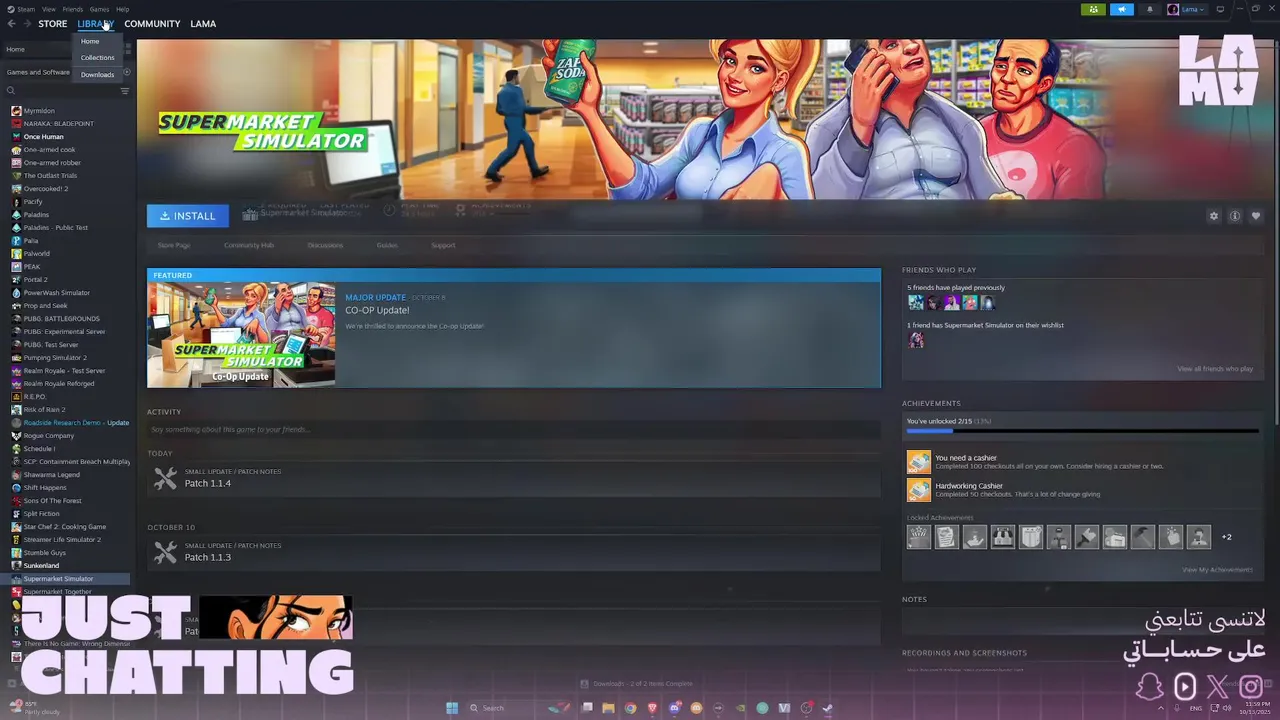Click the Steam taskbar icon
The width and height of the screenshot is (1280, 720).
coord(827,708)
